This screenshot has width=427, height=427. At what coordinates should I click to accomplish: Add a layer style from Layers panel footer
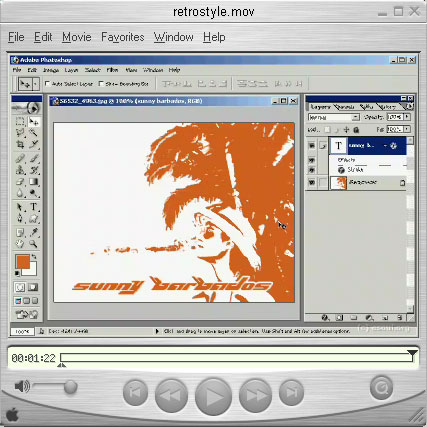pos(325,318)
